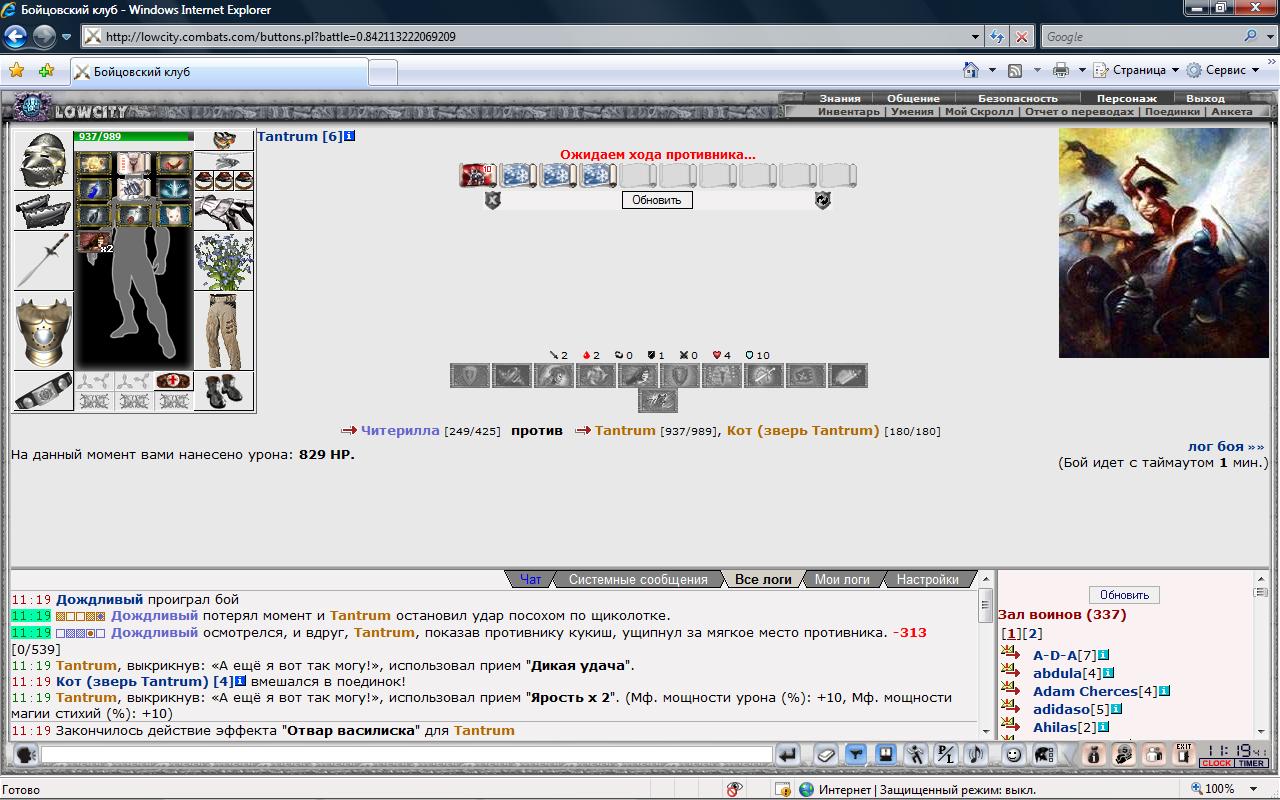Click the red cross medical item slot
This screenshot has height=800, width=1280.
(x=174, y=381)
